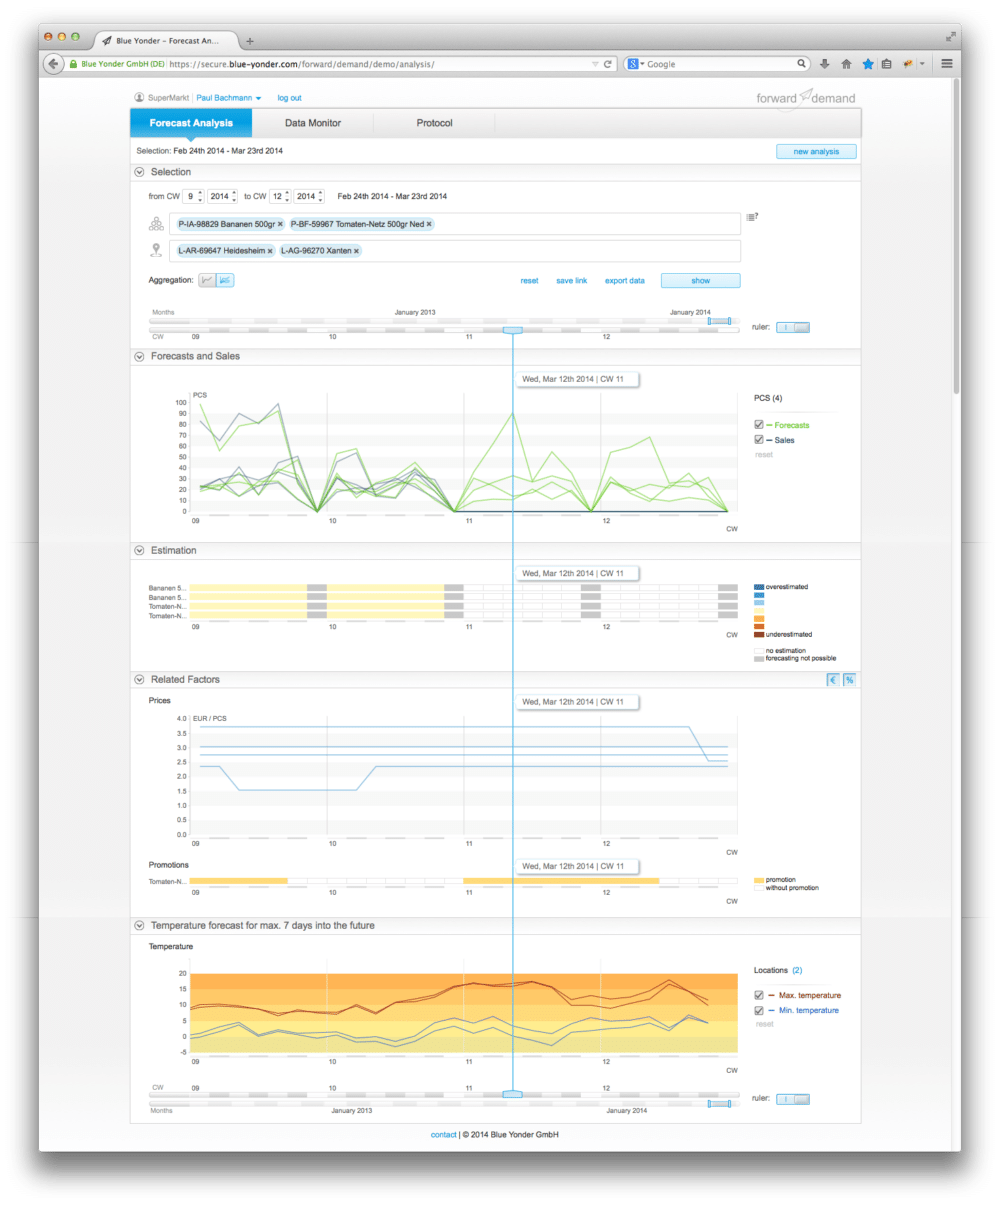Click the browser reload icon

[607, 64]
